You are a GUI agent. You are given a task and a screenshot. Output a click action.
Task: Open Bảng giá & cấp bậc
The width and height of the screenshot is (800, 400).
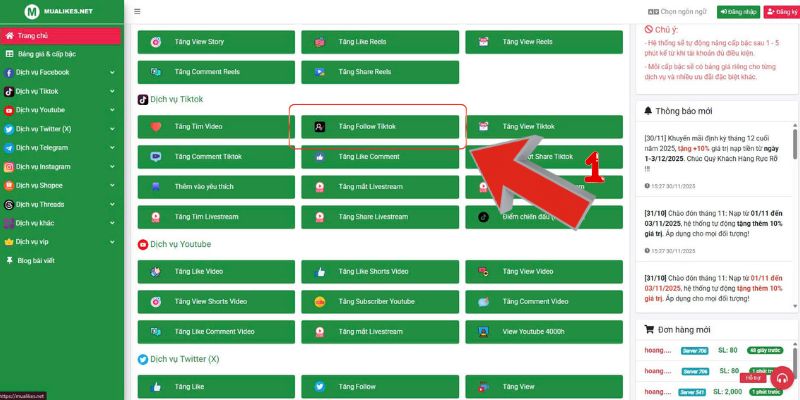60,54
